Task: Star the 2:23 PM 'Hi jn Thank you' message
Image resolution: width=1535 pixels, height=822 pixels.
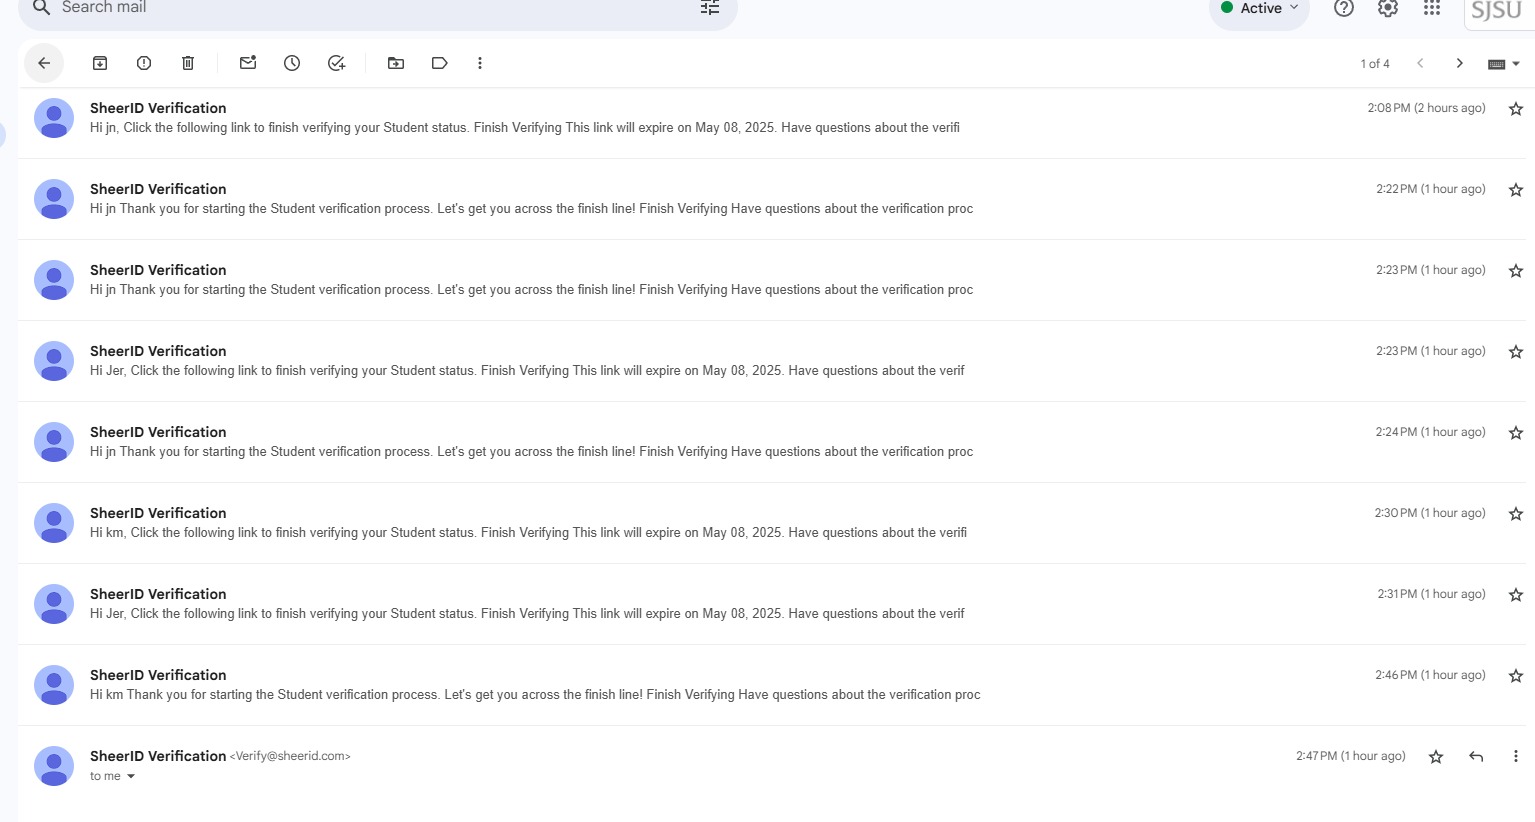Action: click(x=1516, y=271)
